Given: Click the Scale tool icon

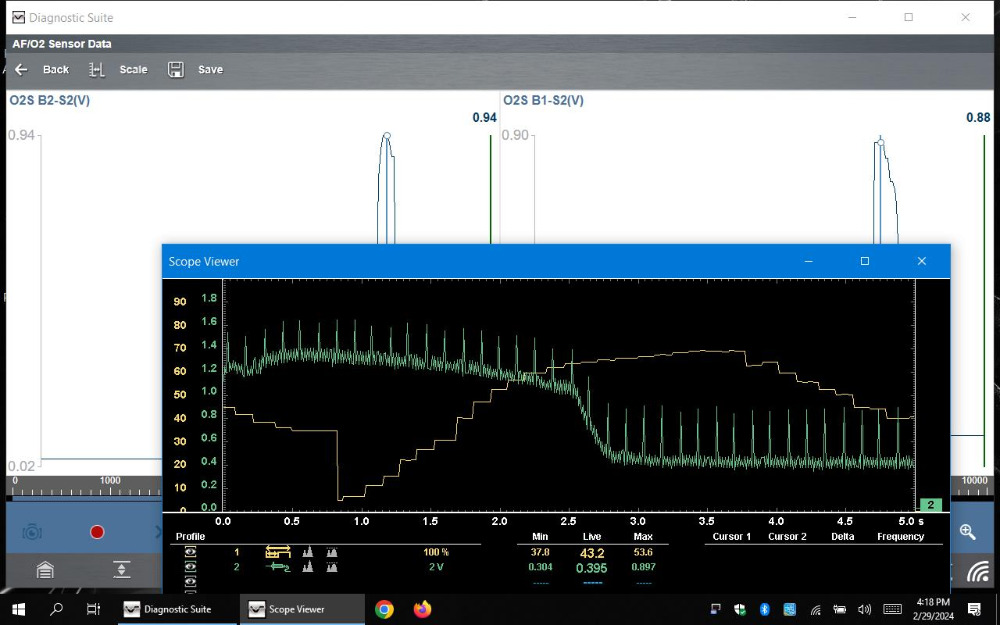Looking at the screenshot, I should coord(97,70).
